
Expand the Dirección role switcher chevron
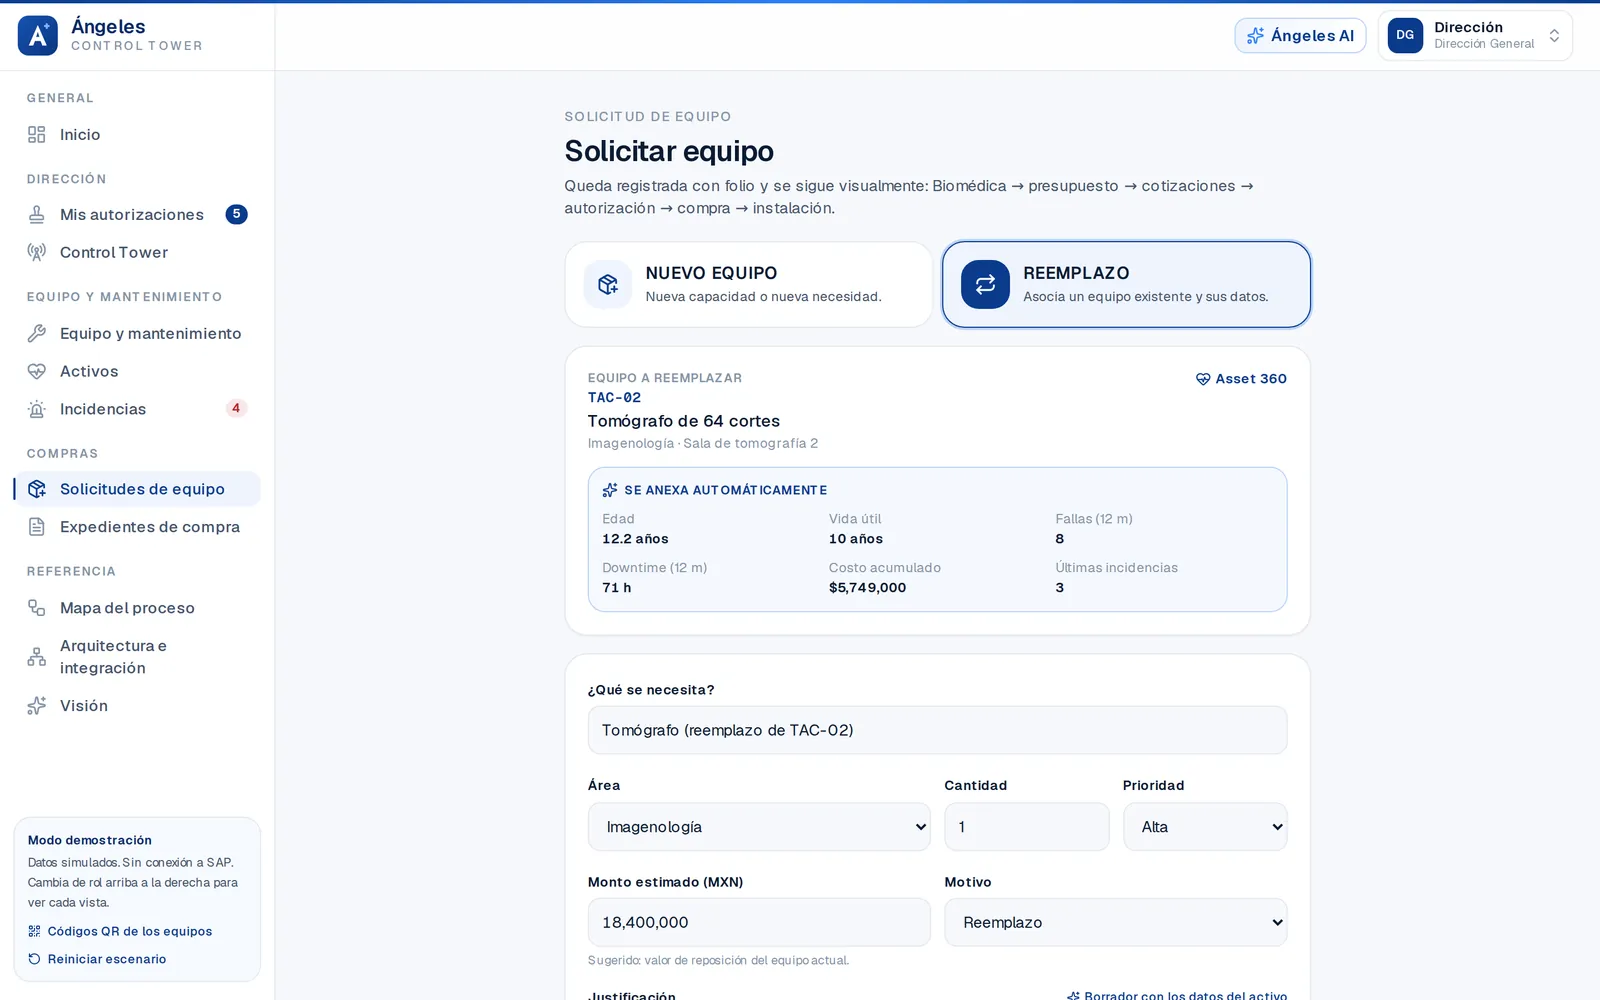click(x=1554, y=36)
